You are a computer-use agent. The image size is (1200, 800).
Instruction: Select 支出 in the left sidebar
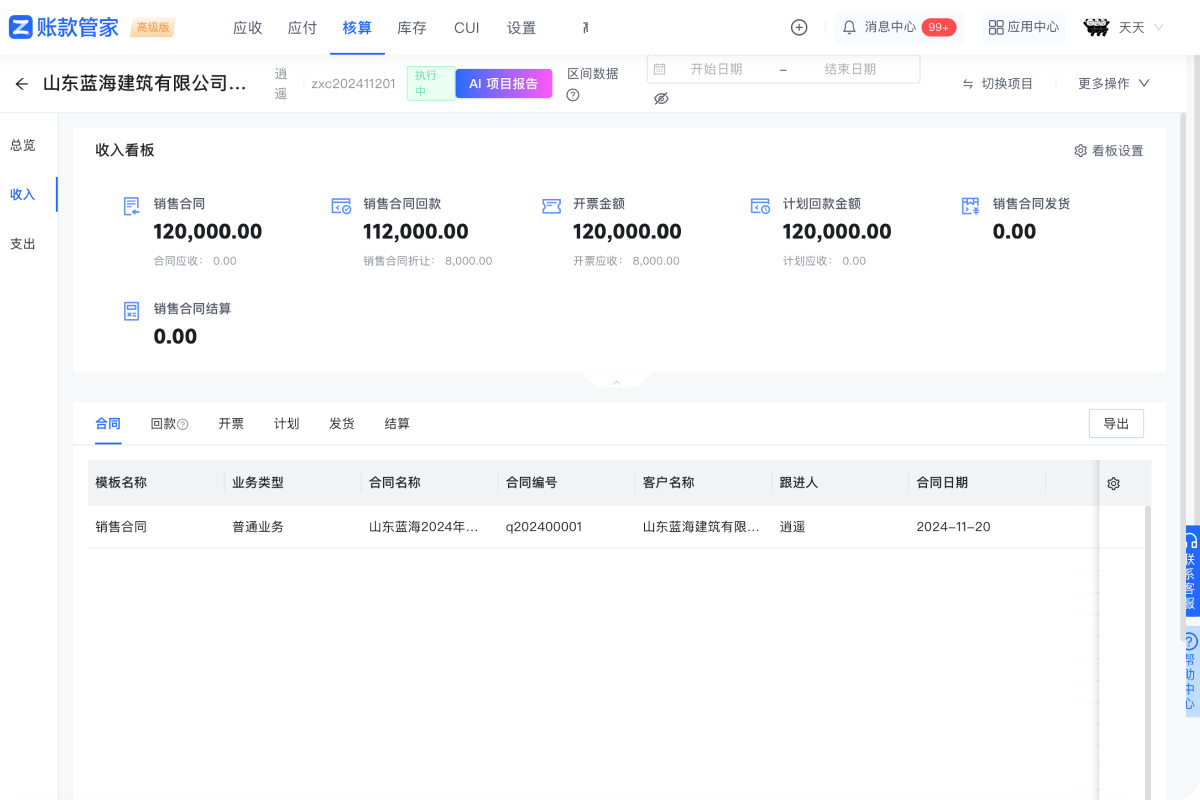click(23, 243)
